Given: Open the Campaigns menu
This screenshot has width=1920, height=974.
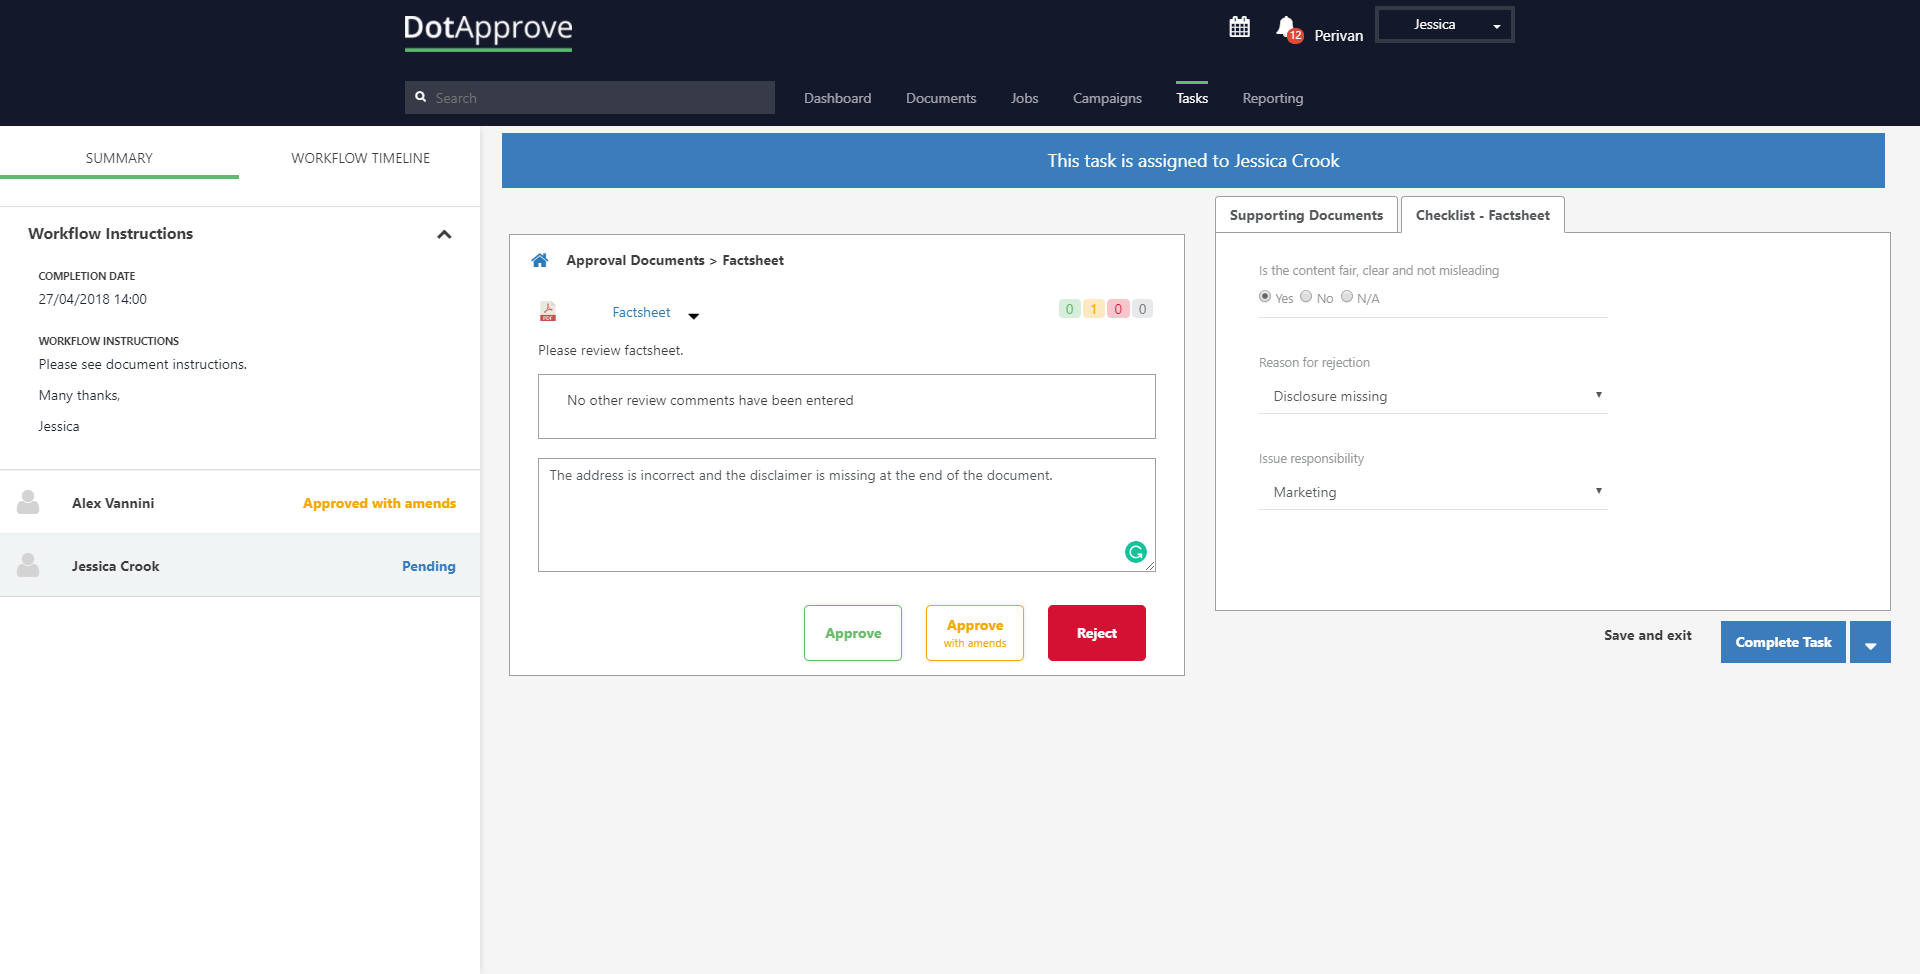Looking at the screenshot, I should (x=1107, y=98).
